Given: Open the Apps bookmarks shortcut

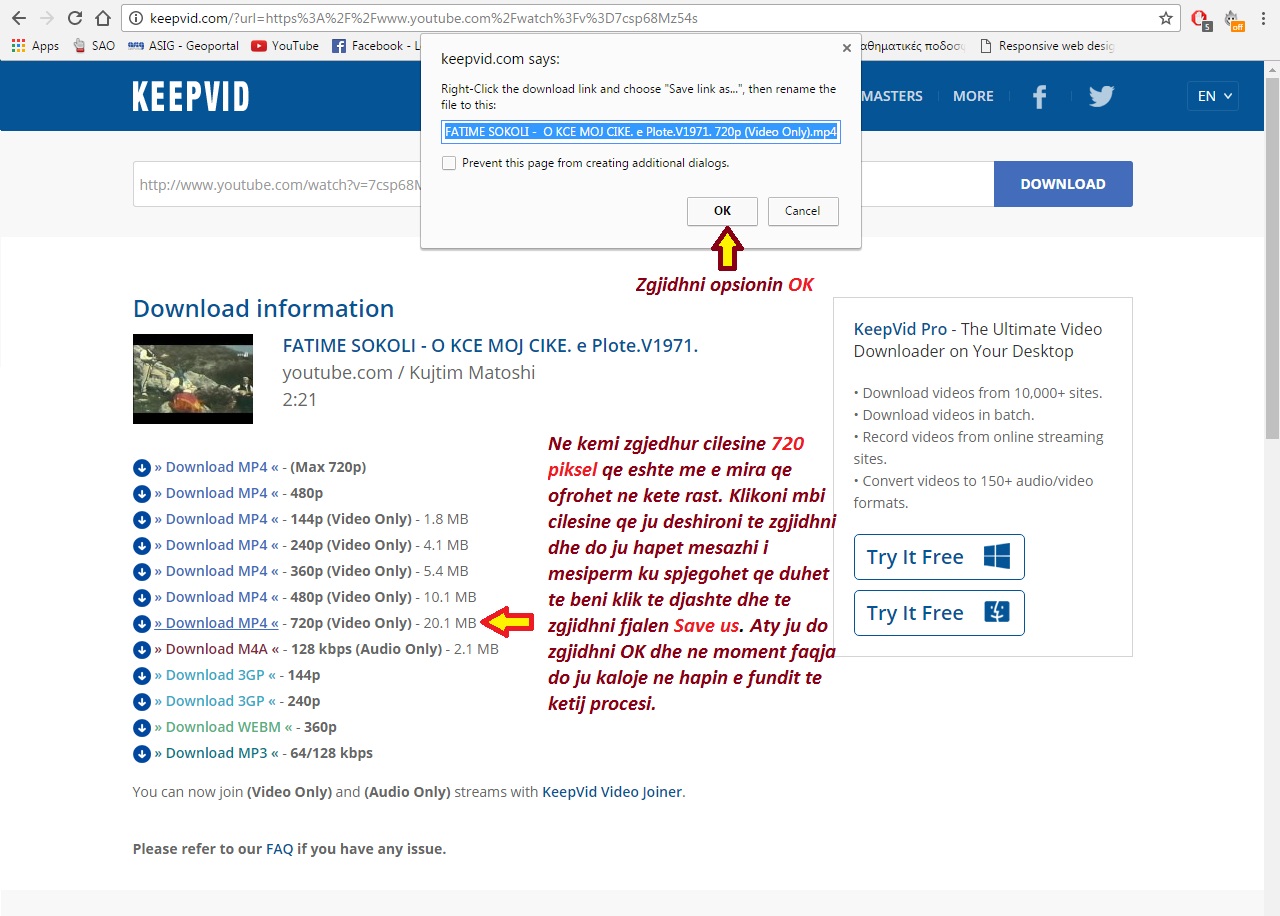Looking at the screenshot, I should coord(35,46).
